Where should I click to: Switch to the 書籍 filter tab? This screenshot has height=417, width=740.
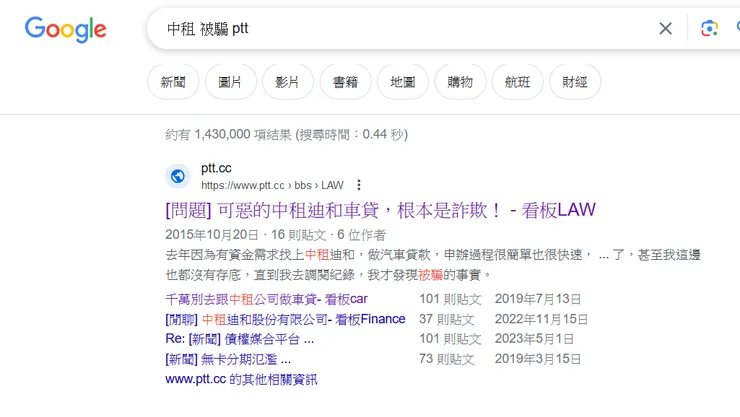tap(345, 82)
